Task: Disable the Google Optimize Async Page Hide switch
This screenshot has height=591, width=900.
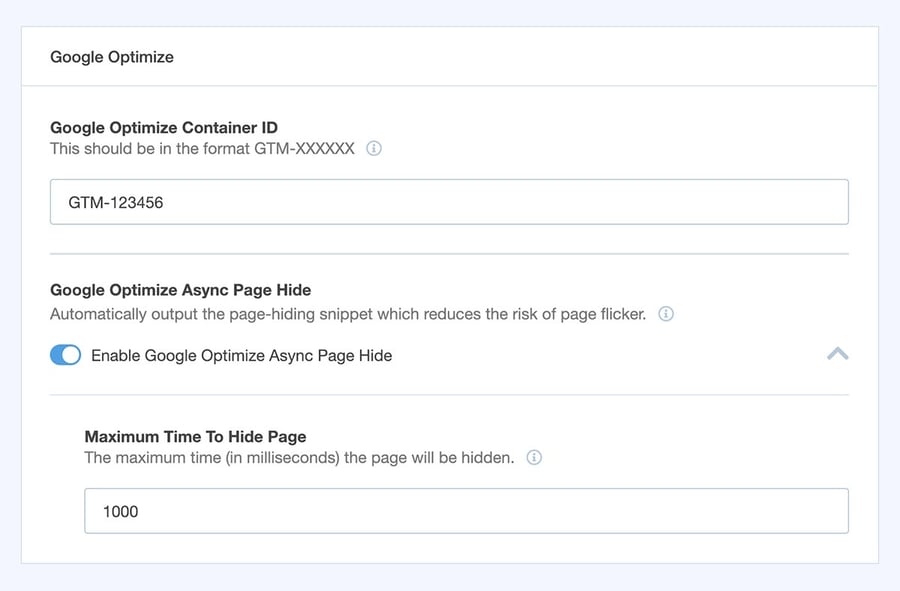Action: [66, 355]
